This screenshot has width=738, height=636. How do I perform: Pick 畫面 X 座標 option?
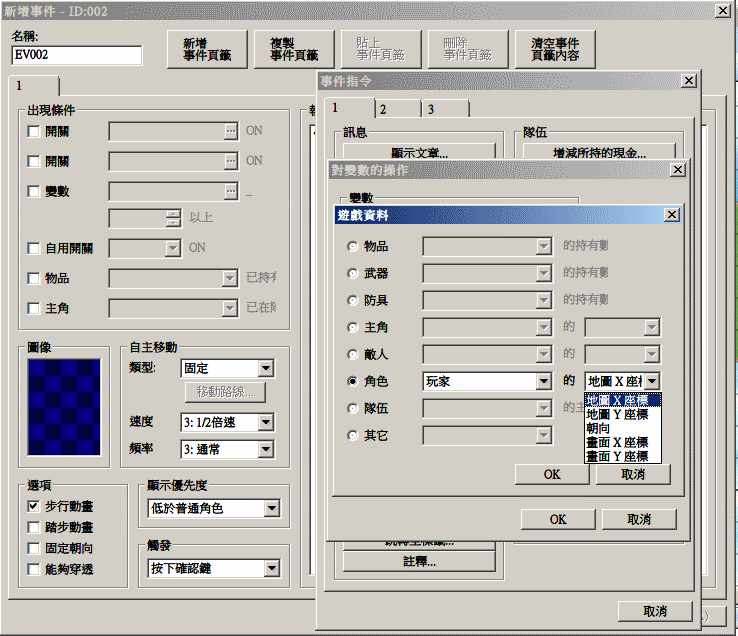(x=623, y=443)
